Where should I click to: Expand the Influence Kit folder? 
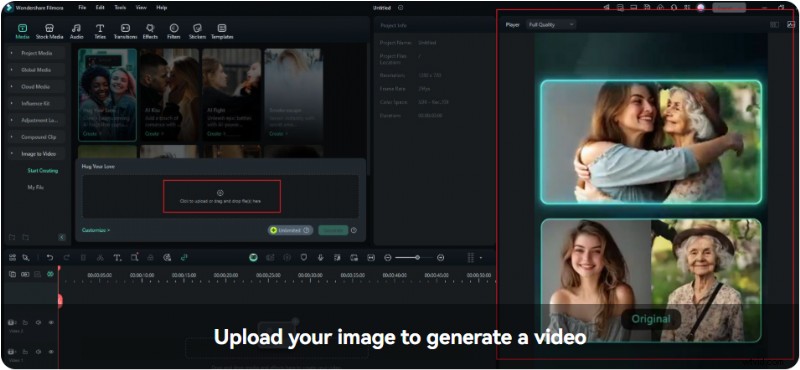point(36,104)
